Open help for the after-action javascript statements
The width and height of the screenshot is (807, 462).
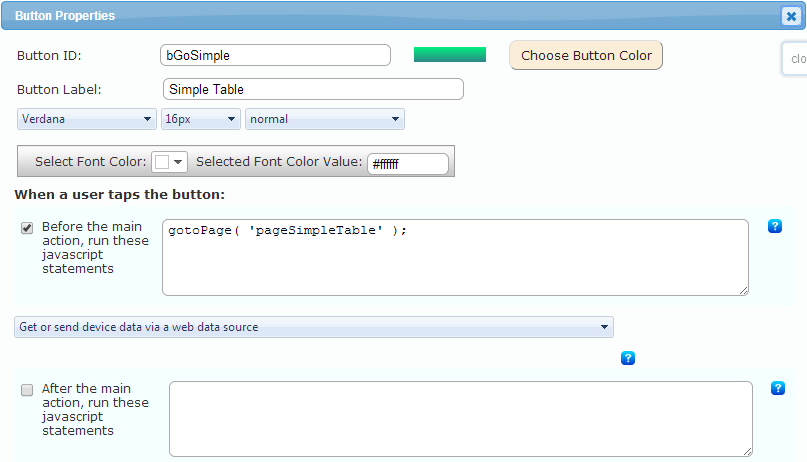coord(778,388)
